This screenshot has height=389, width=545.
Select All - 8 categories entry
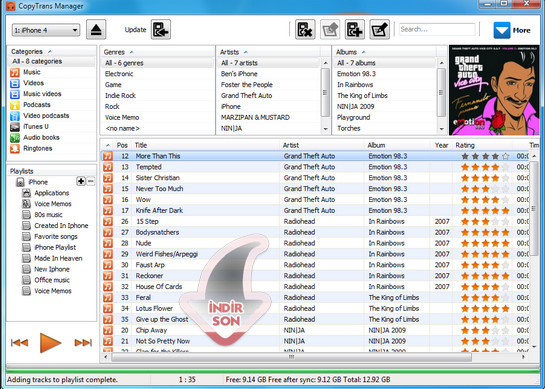[x=51, y=62]
